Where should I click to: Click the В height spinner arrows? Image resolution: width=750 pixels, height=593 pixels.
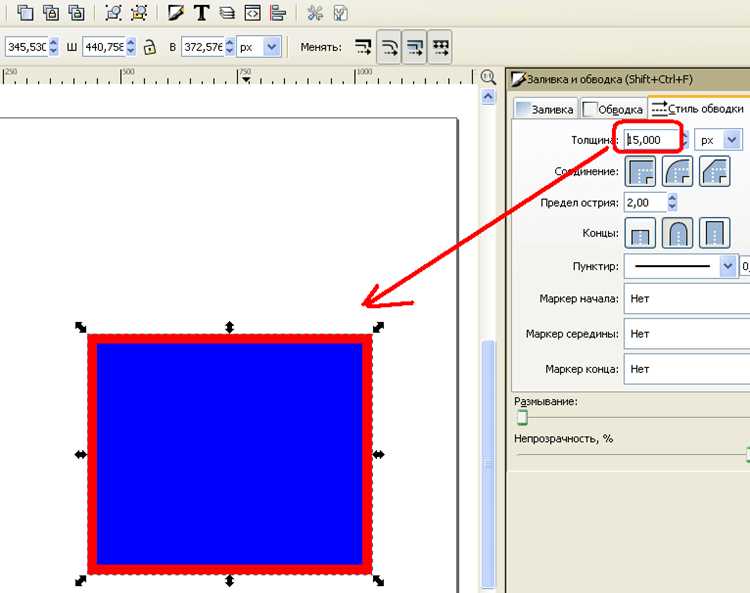pyautogui.click(x=230, y=47)
